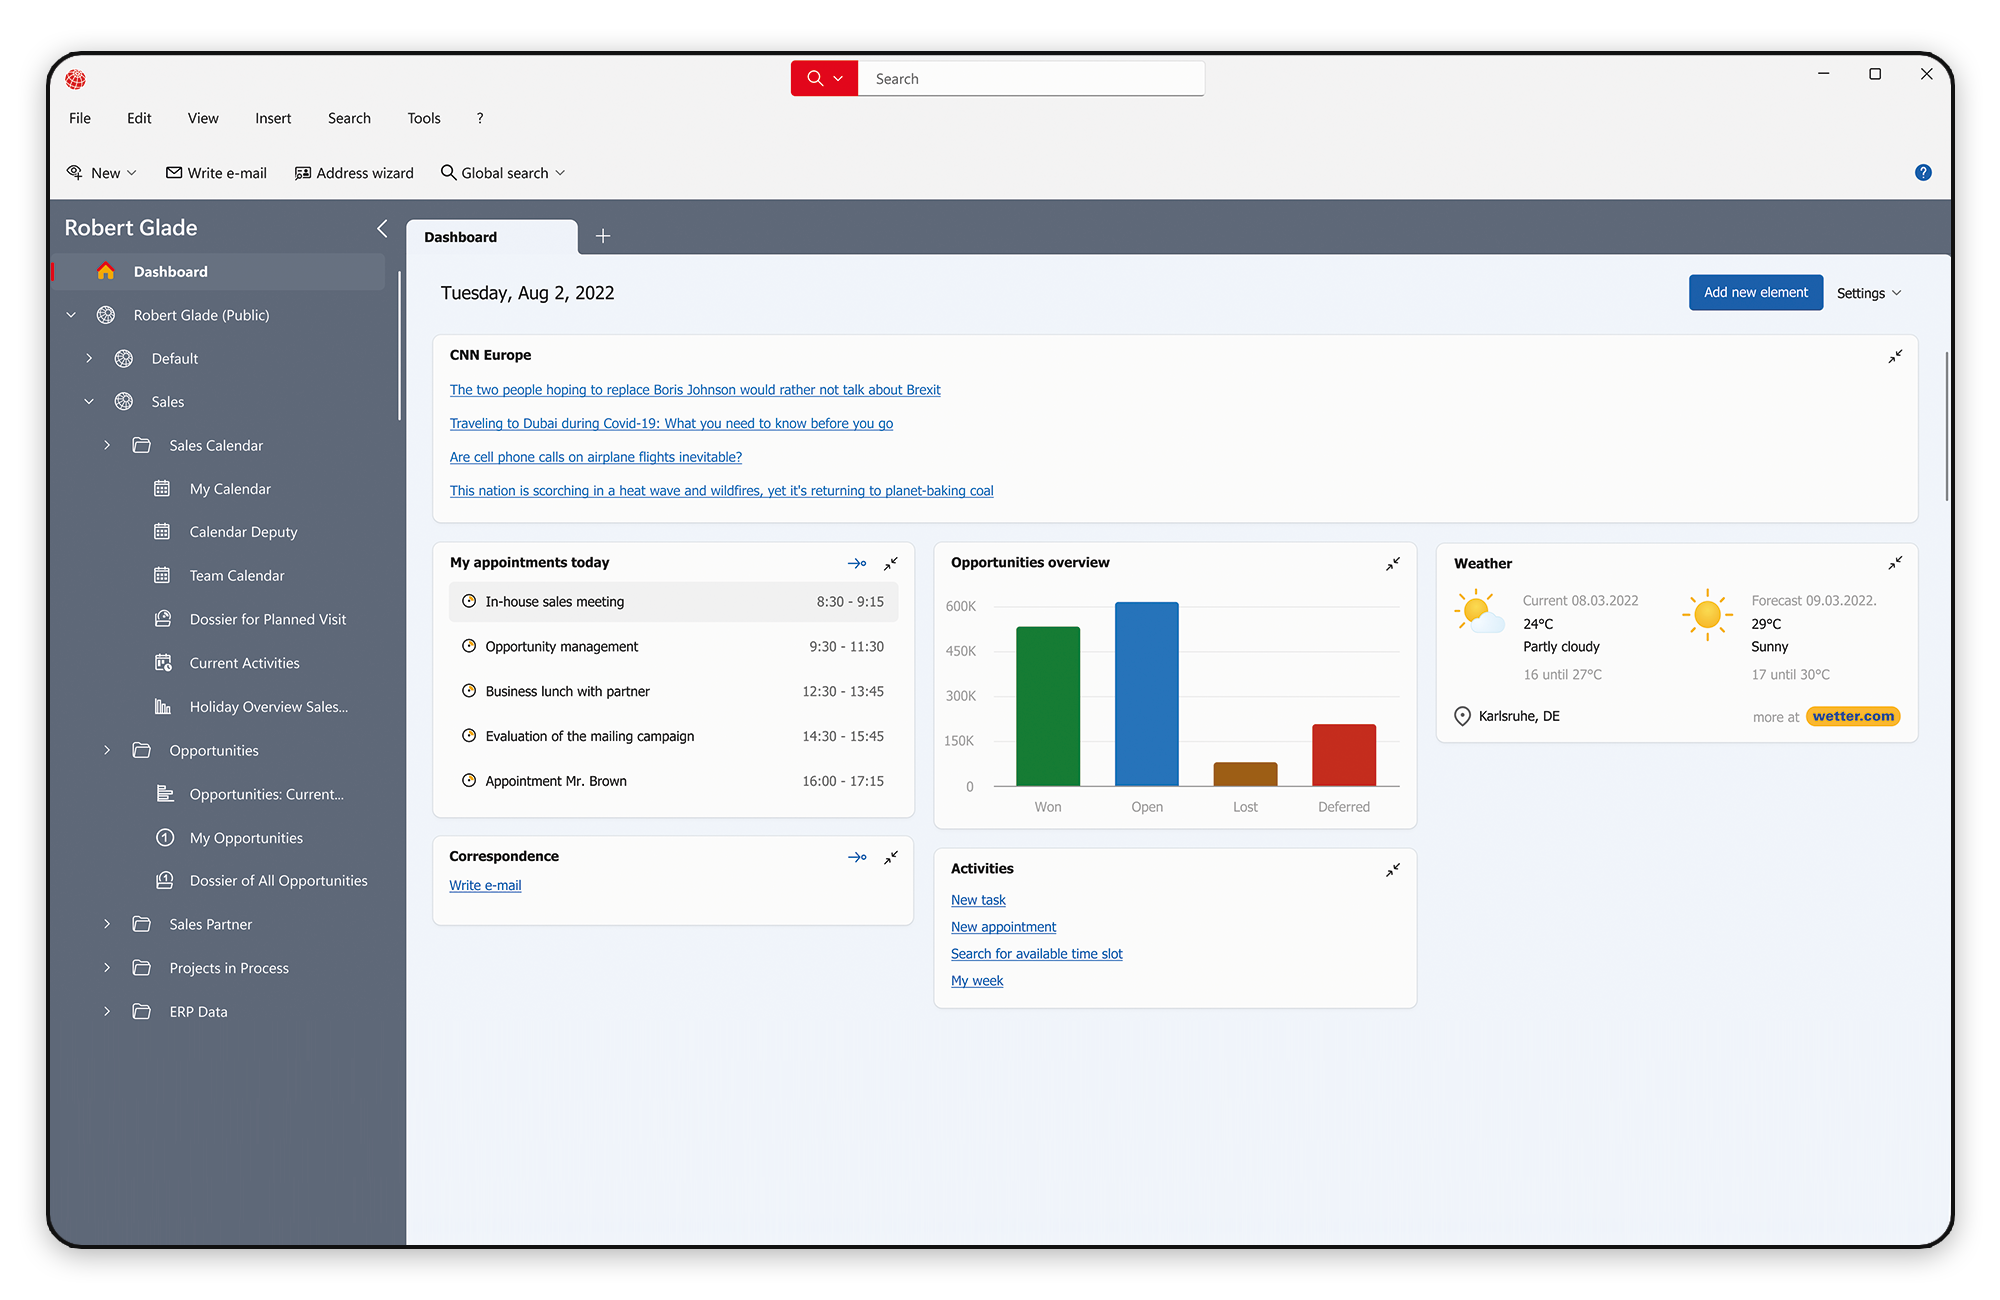Click the Global search magnifier icon
Screen dimensions: 2000x1300
[x=447, y=172]
